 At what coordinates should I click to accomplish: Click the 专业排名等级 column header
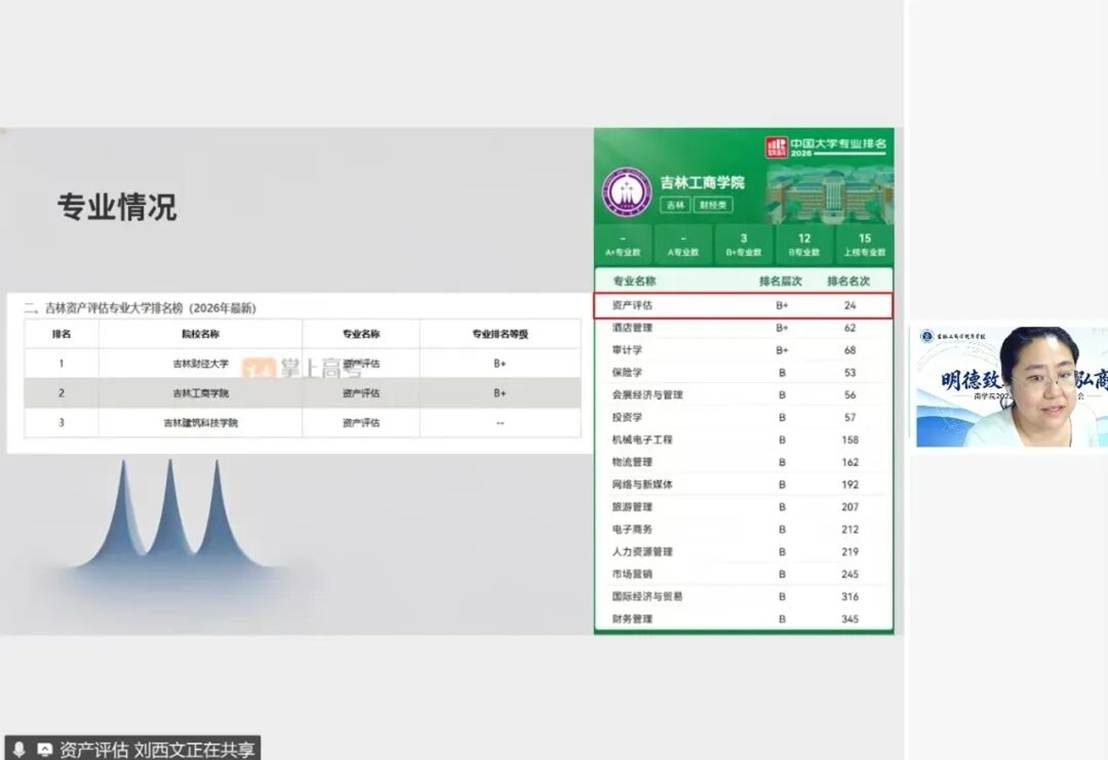pyautogui.click(x=500, y=334)
